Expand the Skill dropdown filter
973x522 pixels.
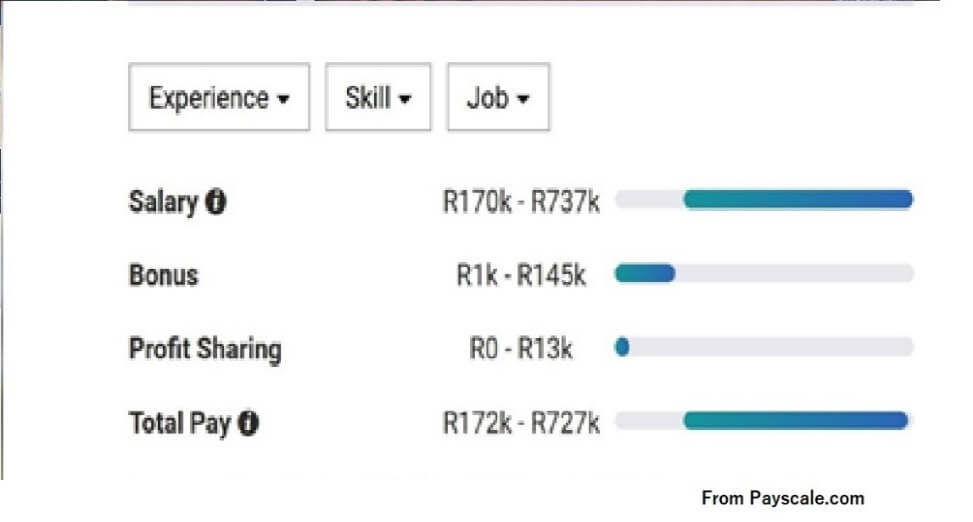point(378,97)
